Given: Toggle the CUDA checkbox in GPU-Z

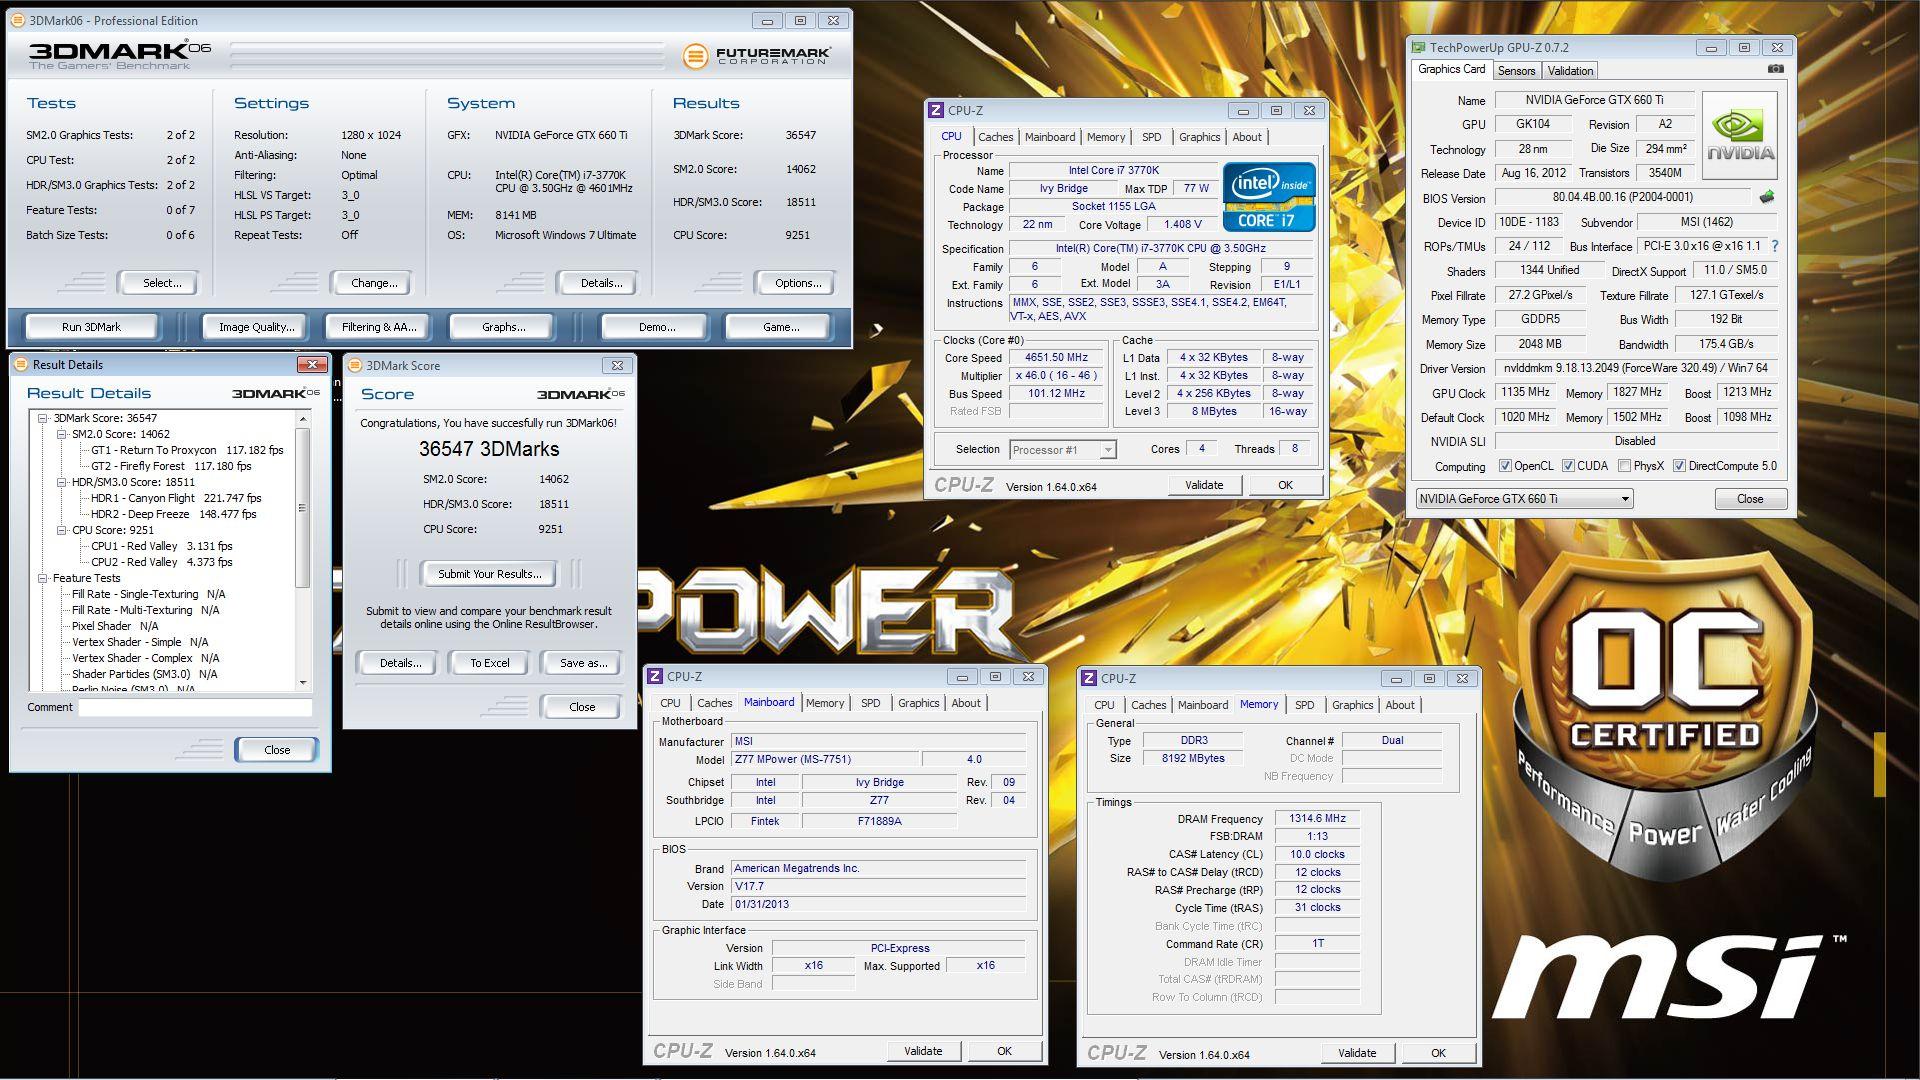Looking at the screenshot, I should [1568, 466].
